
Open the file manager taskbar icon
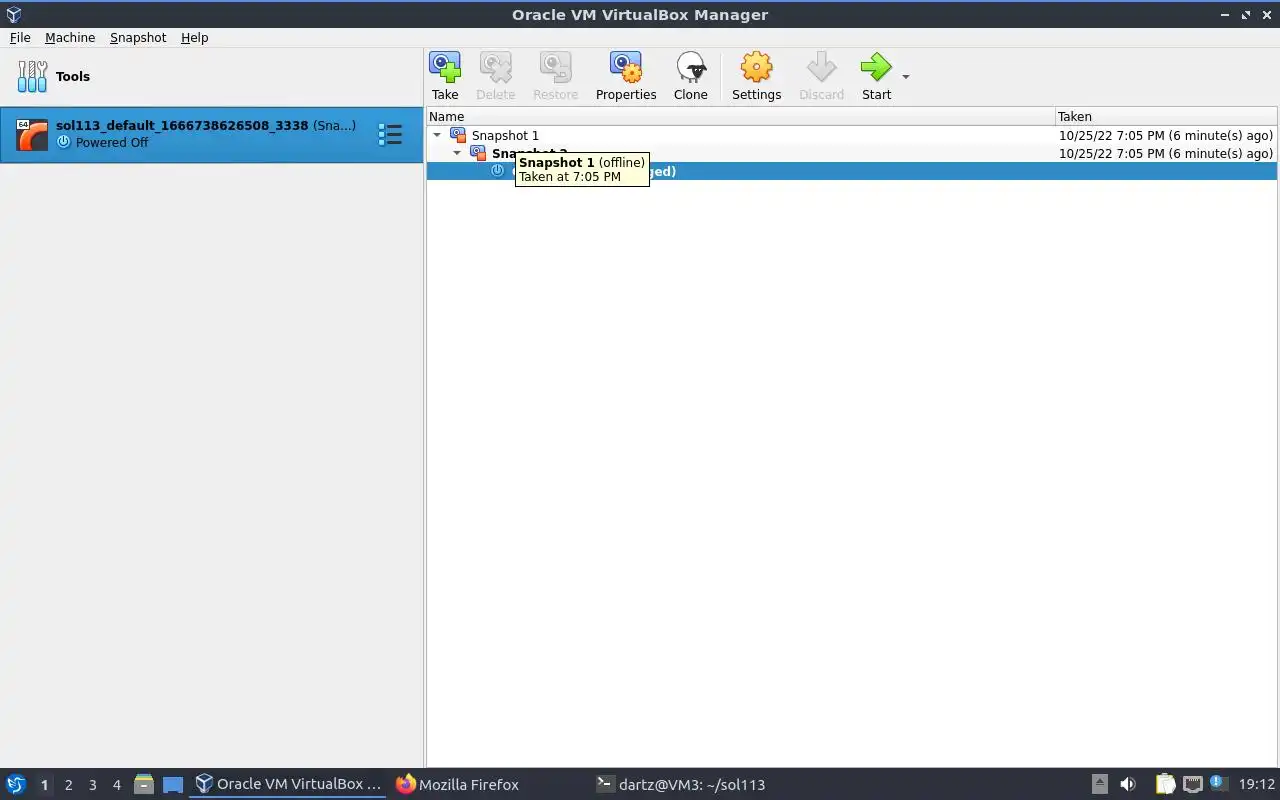click(x=144, y=784)
